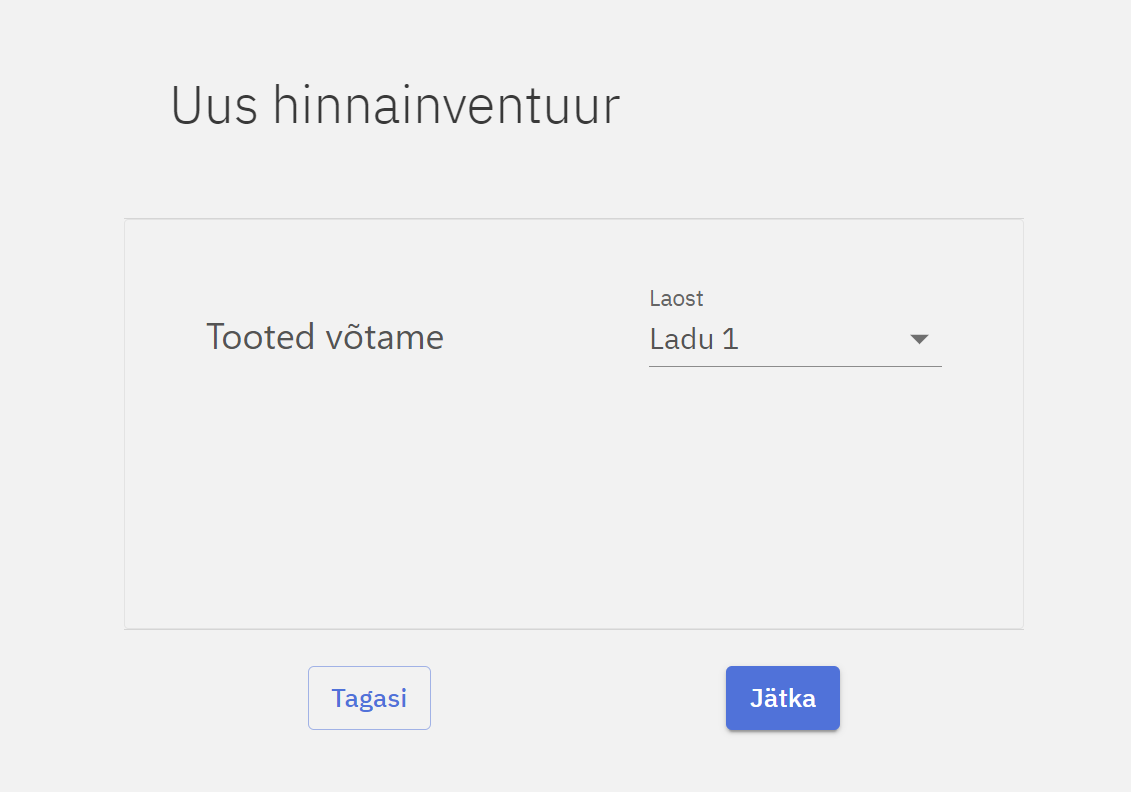Image resolution: width=1131 pixels, height=792 pixels.
Task: Go back using the outlined Tagasi button
Action: (369, 698)
